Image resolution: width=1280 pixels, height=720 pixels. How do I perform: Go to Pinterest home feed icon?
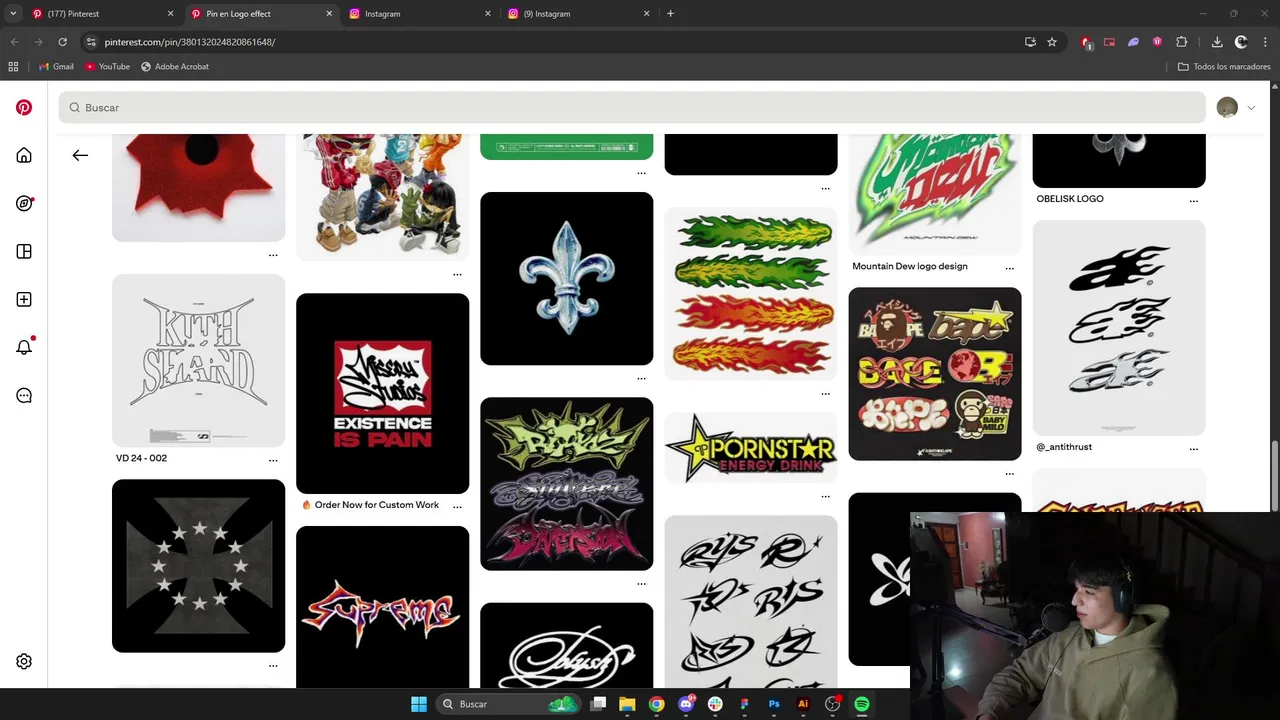(x=24, y=155)
